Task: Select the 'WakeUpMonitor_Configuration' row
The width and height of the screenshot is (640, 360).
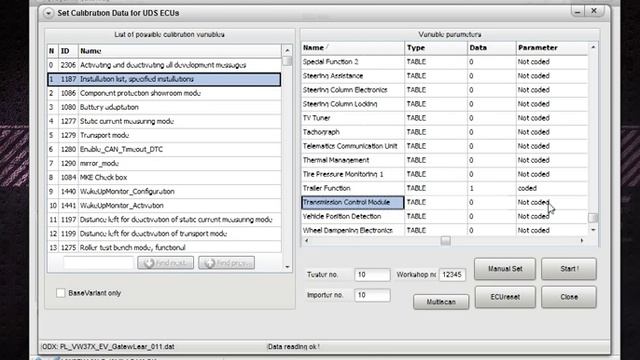Action: tap(164, 191)
